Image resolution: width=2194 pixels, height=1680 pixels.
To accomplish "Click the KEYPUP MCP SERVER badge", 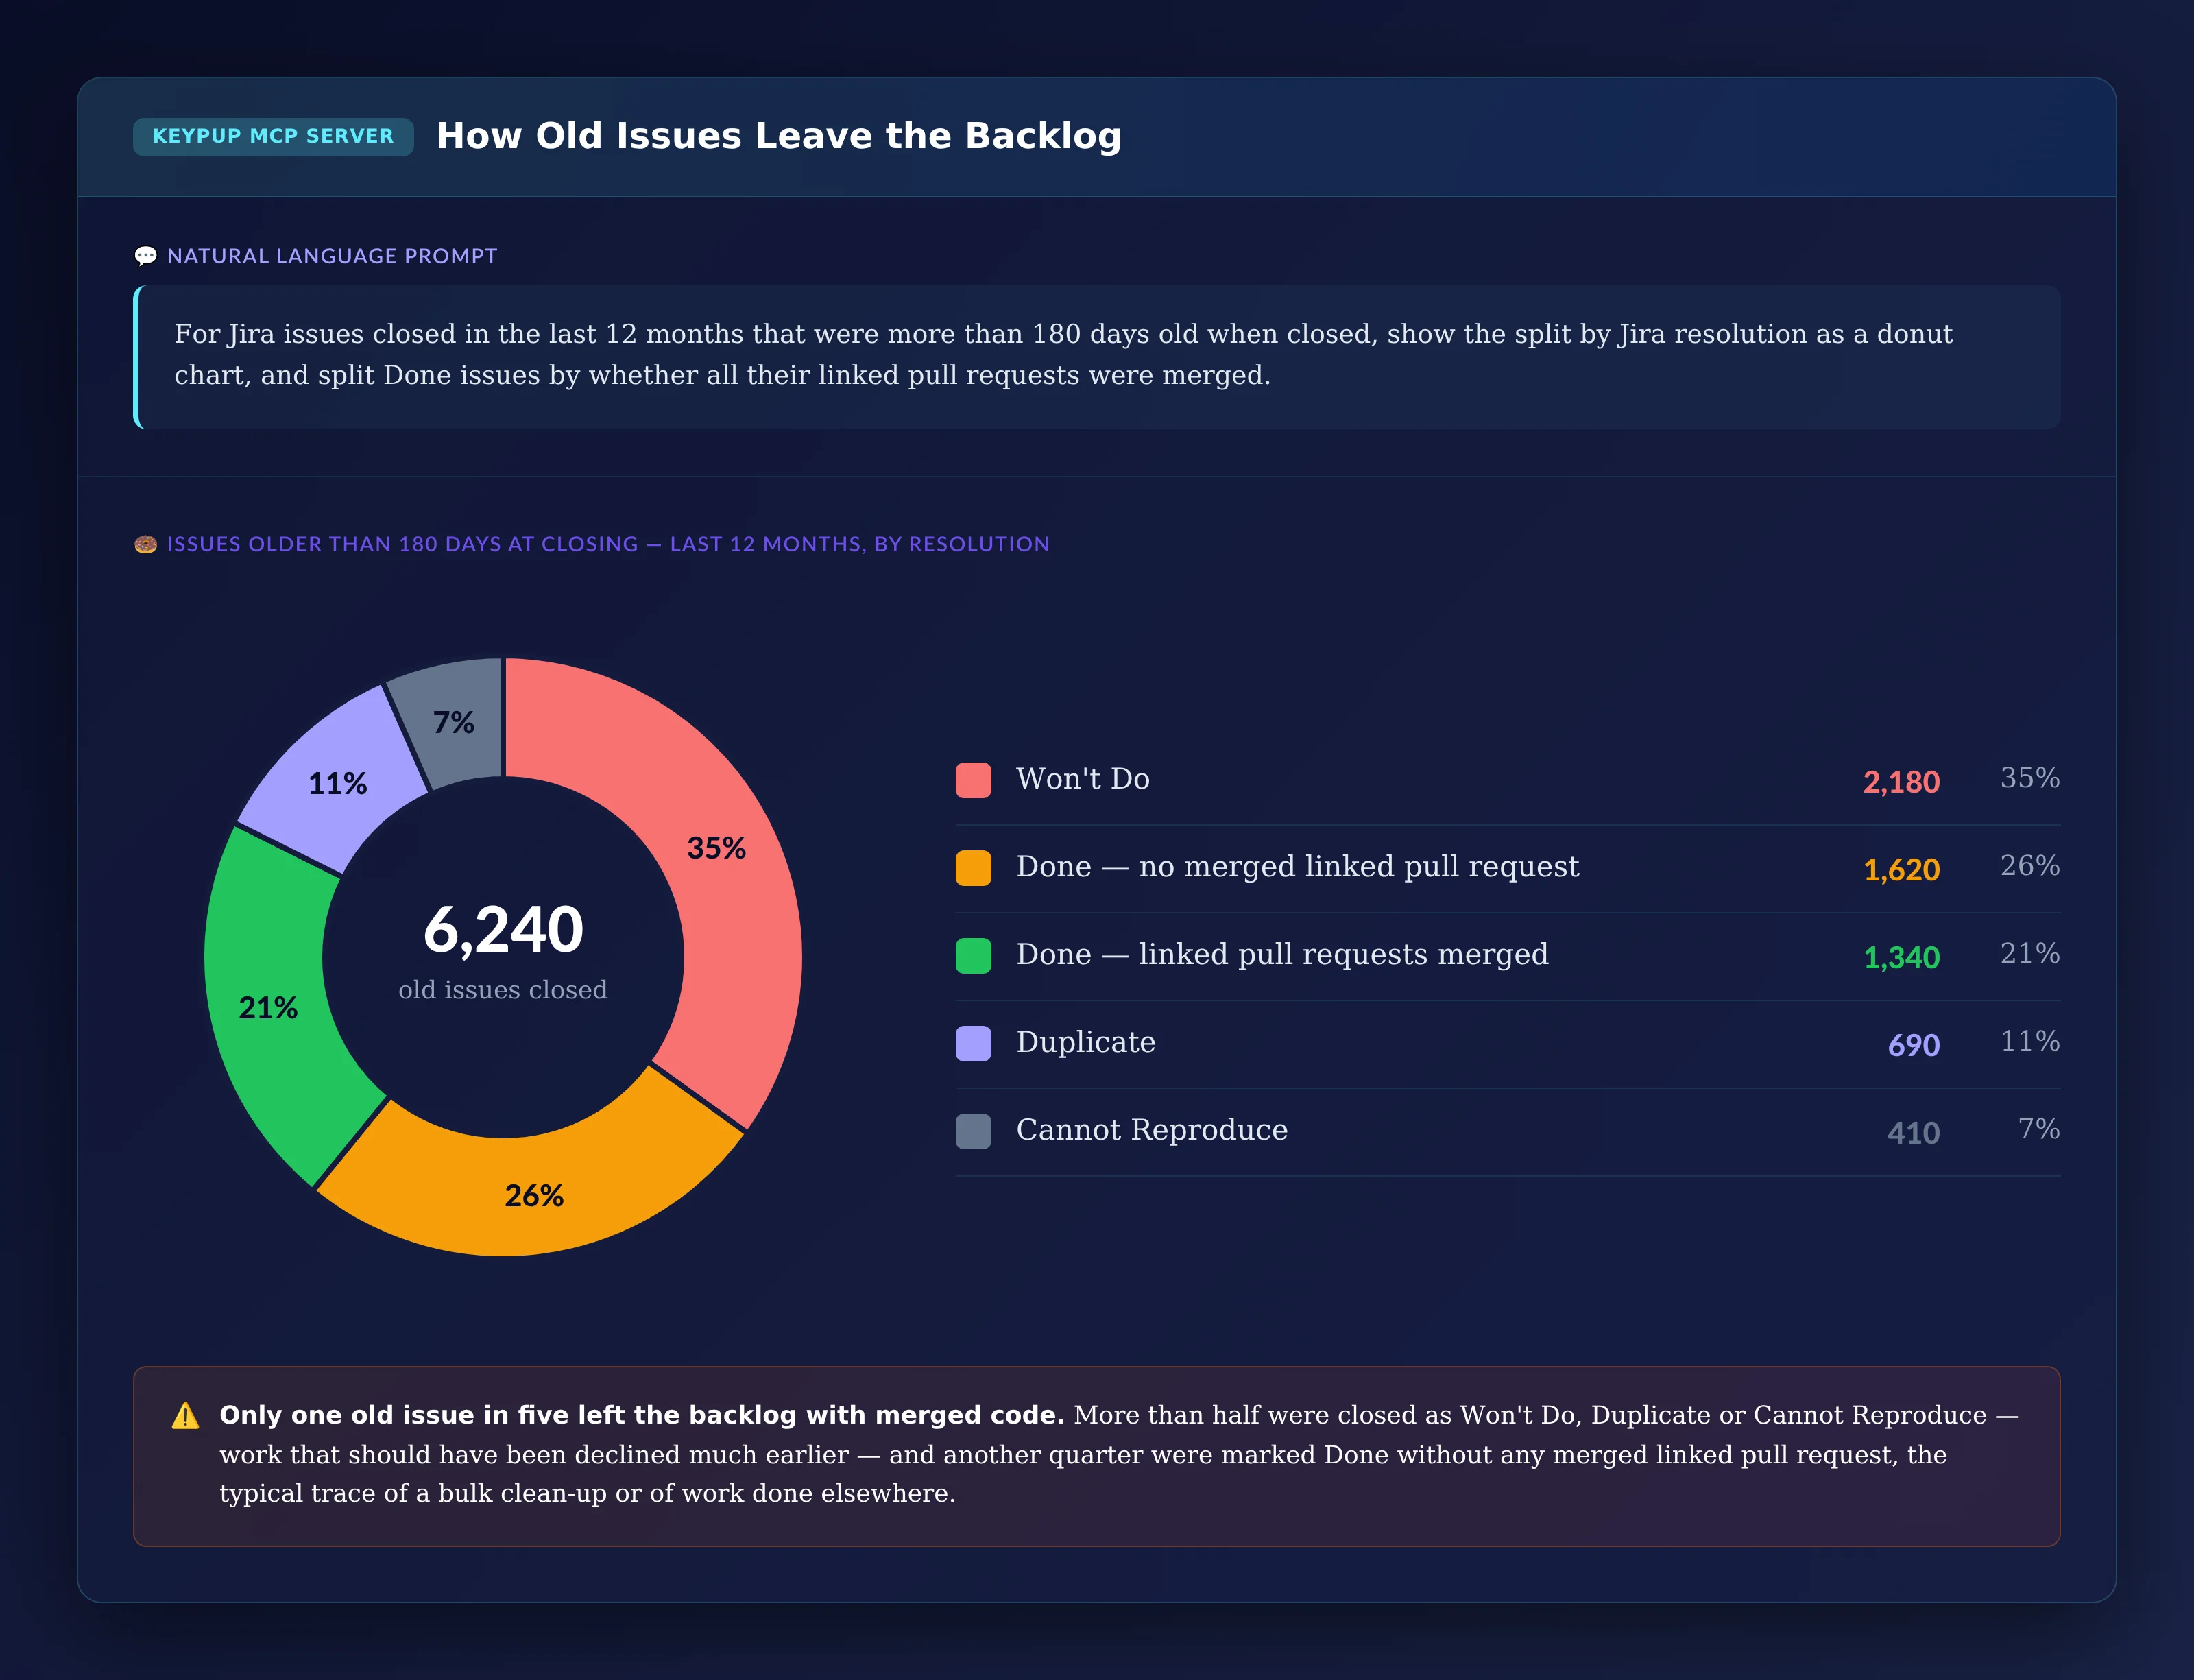I will click(x=273, y=136).
